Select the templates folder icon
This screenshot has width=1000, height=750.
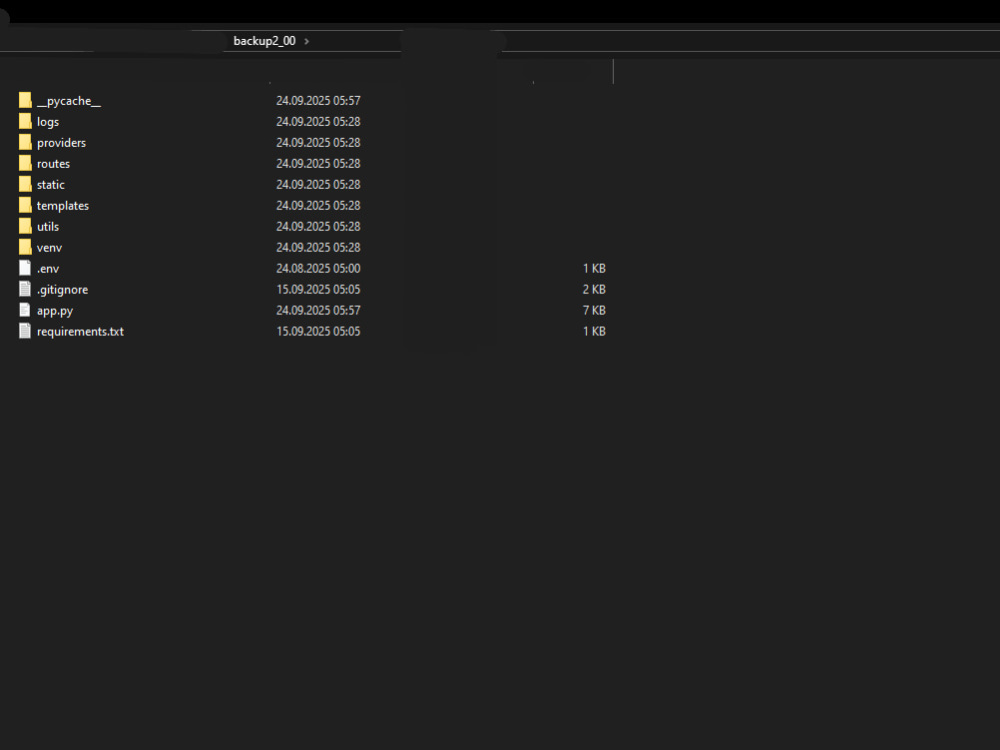(25, 205)
